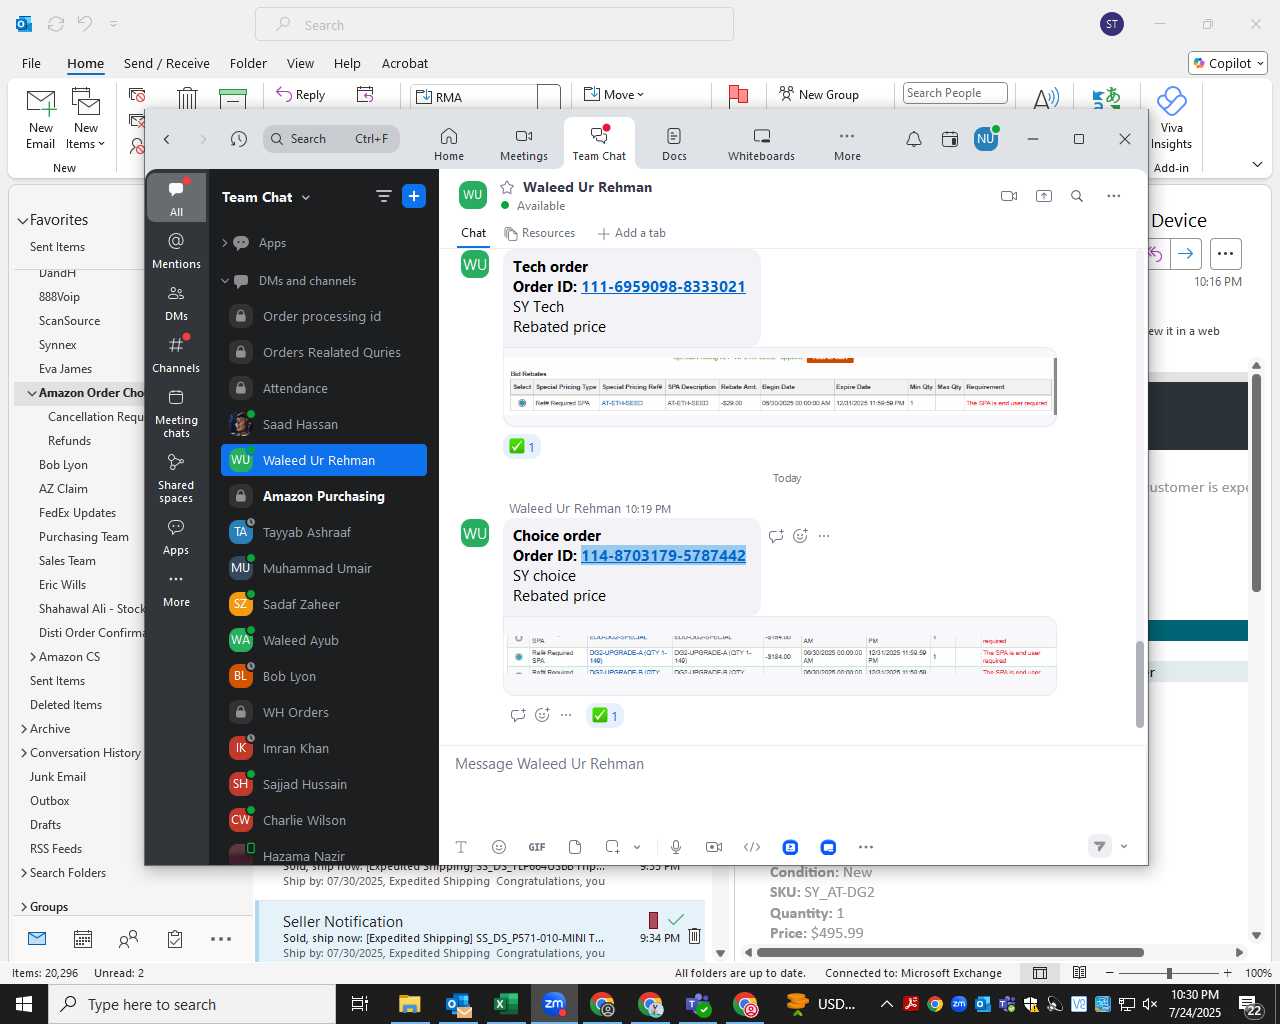Open Mentions in Zoom sidebar
Image resolution: width=1280 pixels, height=1024 pixels.
pyautogui.click(x=176, y=250)
